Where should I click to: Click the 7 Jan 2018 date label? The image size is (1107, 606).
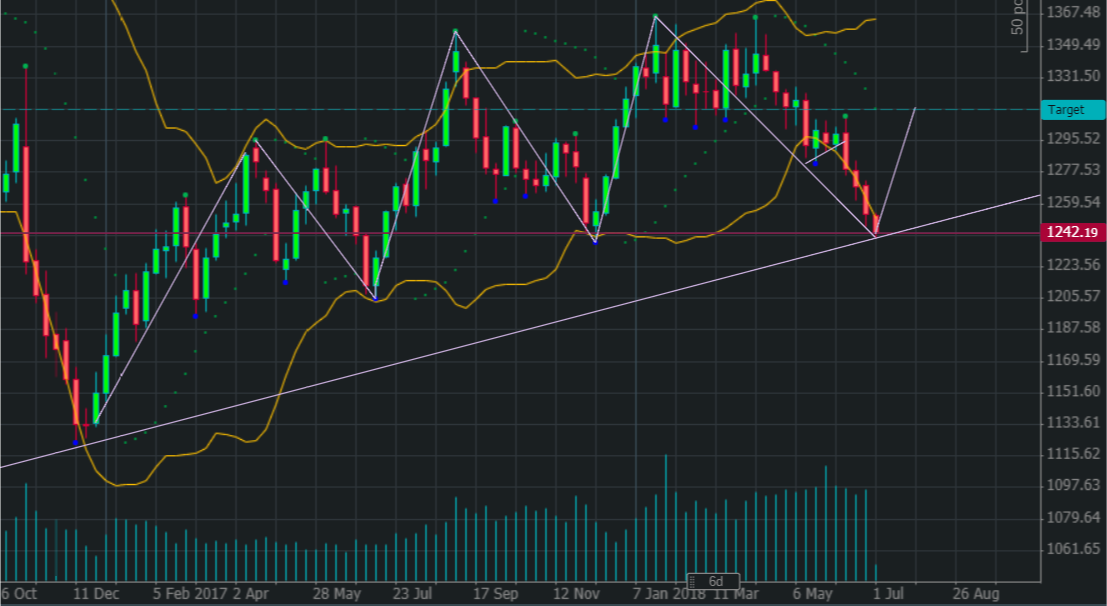[669, 593]
